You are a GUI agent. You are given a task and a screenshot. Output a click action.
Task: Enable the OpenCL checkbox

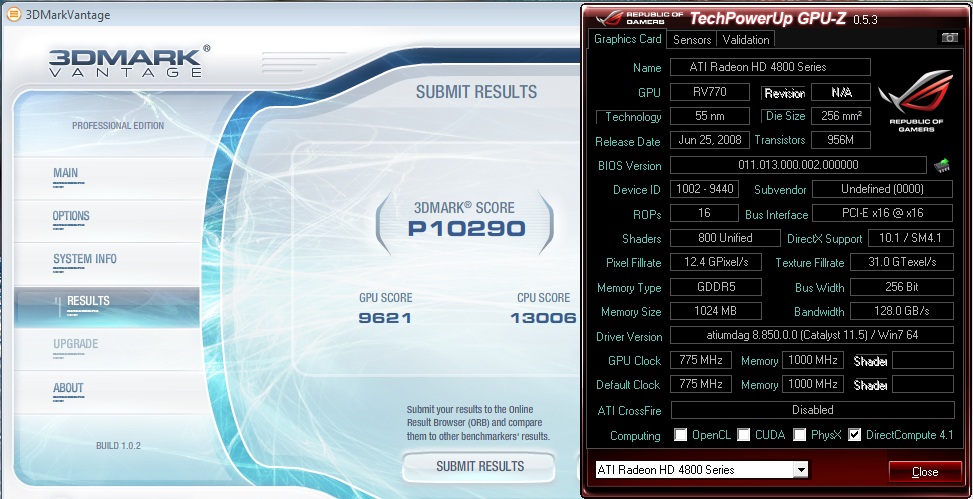pos(681,434)
